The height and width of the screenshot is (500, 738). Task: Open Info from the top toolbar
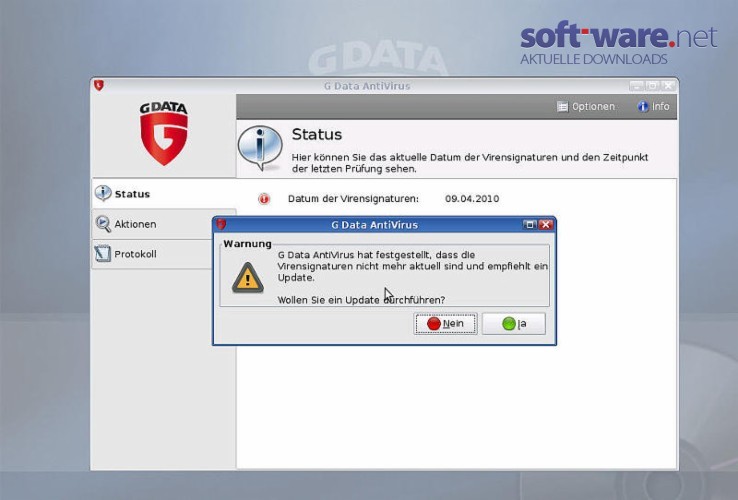click(x=653, y=106)
